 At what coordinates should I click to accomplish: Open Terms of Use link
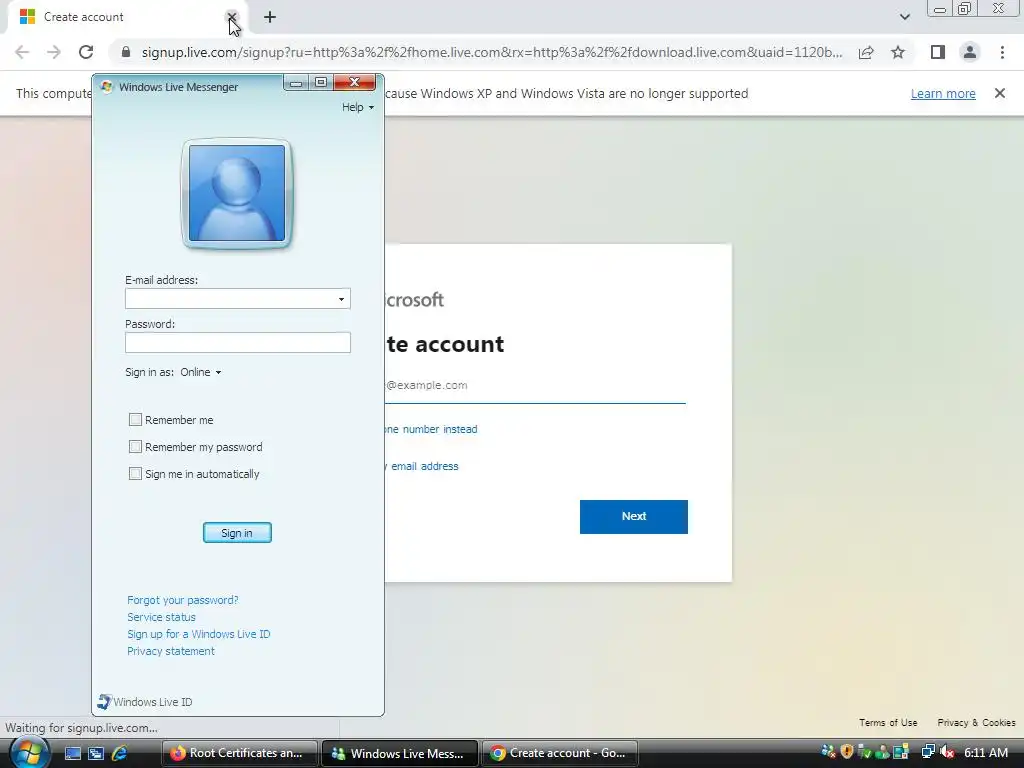point(888,722)
